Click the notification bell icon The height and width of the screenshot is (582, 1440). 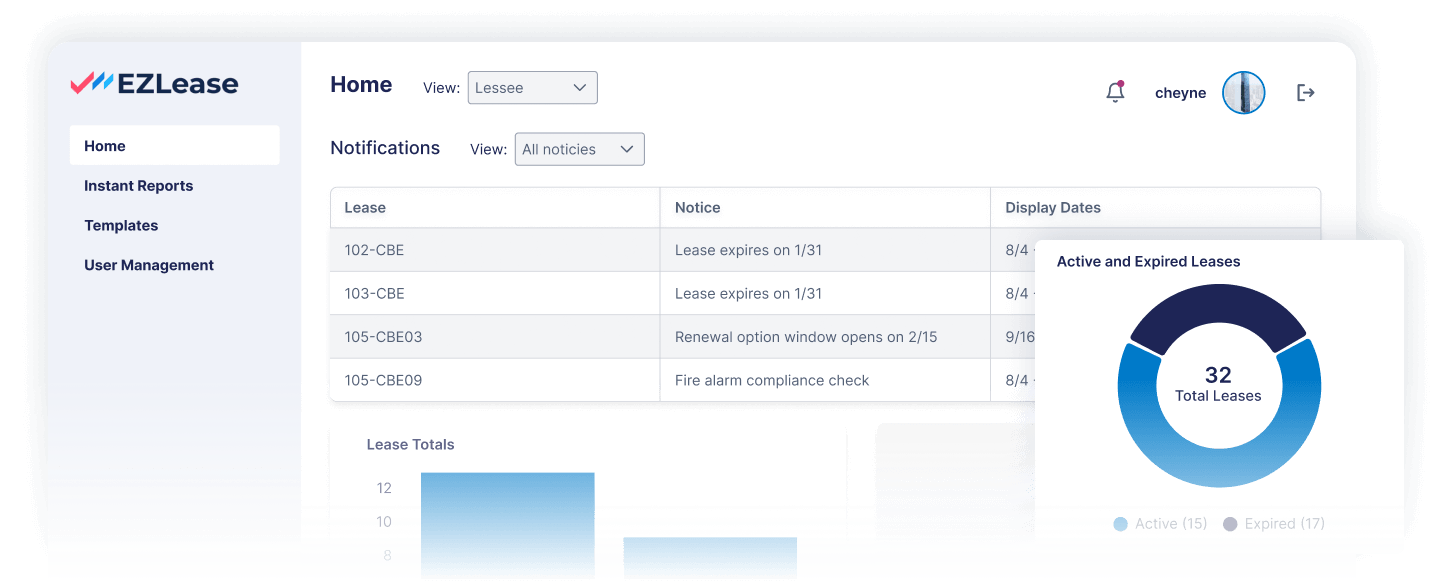click(1115, 92)
